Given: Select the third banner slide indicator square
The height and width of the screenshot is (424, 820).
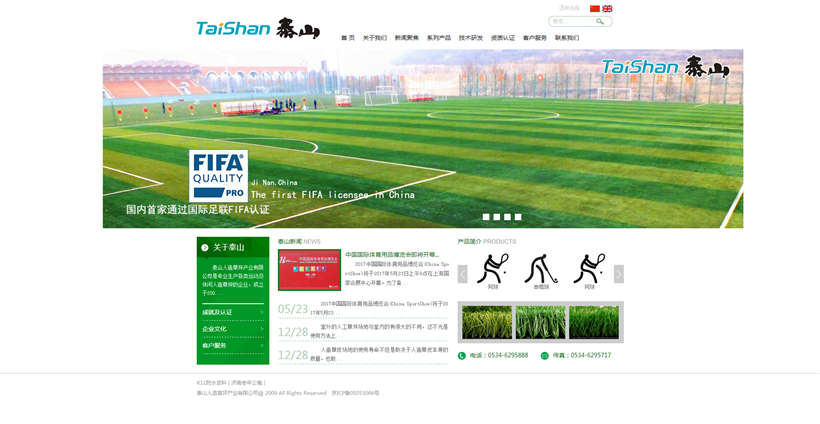Looking at the screenshot, I should click(507, 217).
